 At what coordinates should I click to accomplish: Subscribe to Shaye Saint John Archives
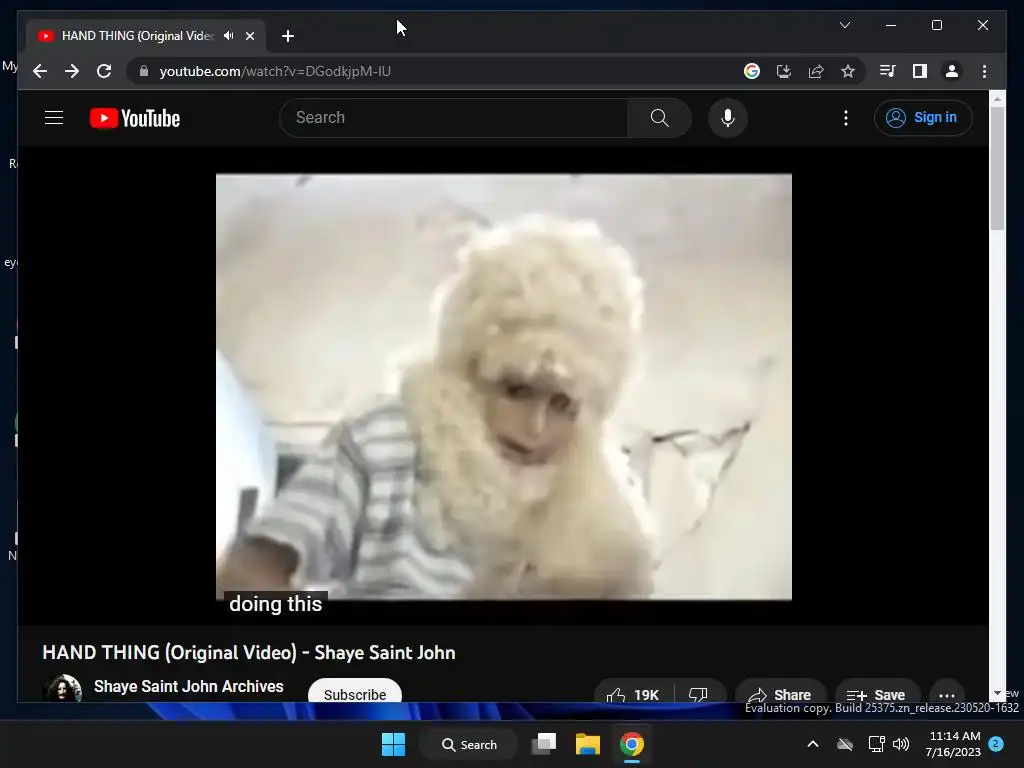pyautogui.click(x=355, y=692)
